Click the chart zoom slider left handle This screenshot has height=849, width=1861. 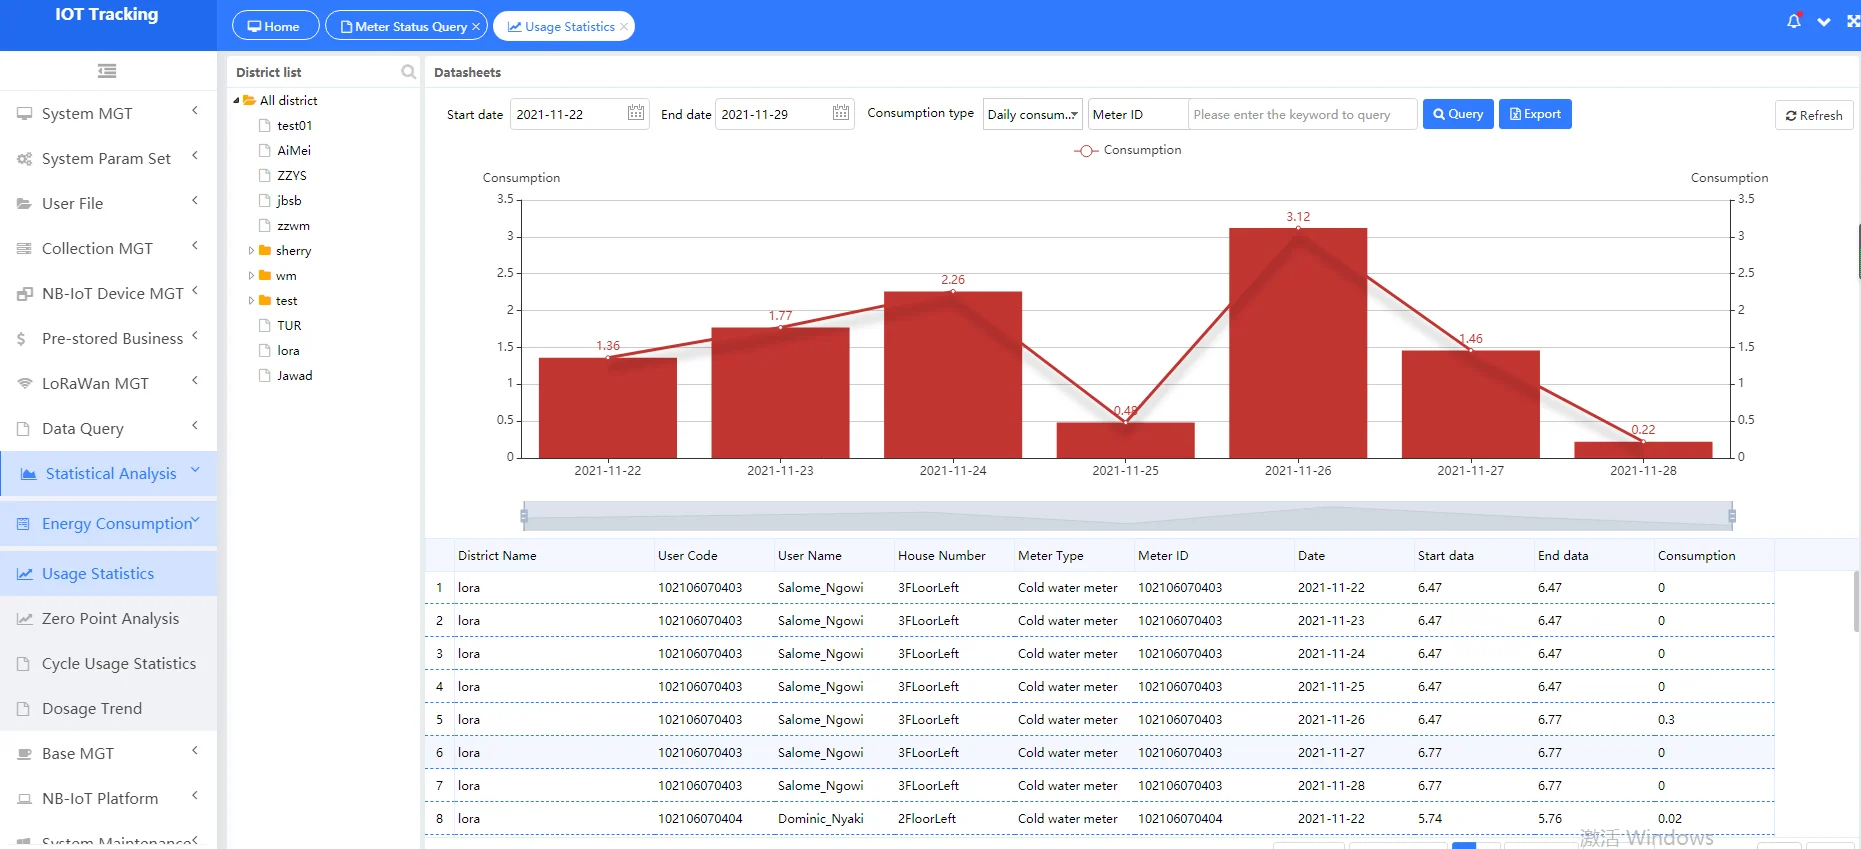tap(524, 516)
